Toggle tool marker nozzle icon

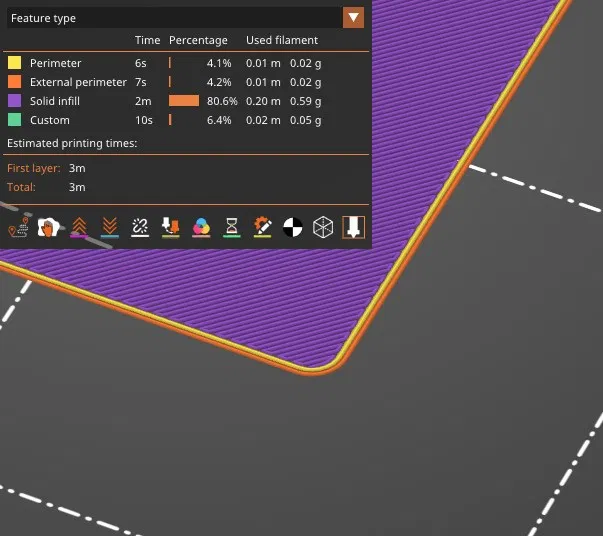[353, 227]
